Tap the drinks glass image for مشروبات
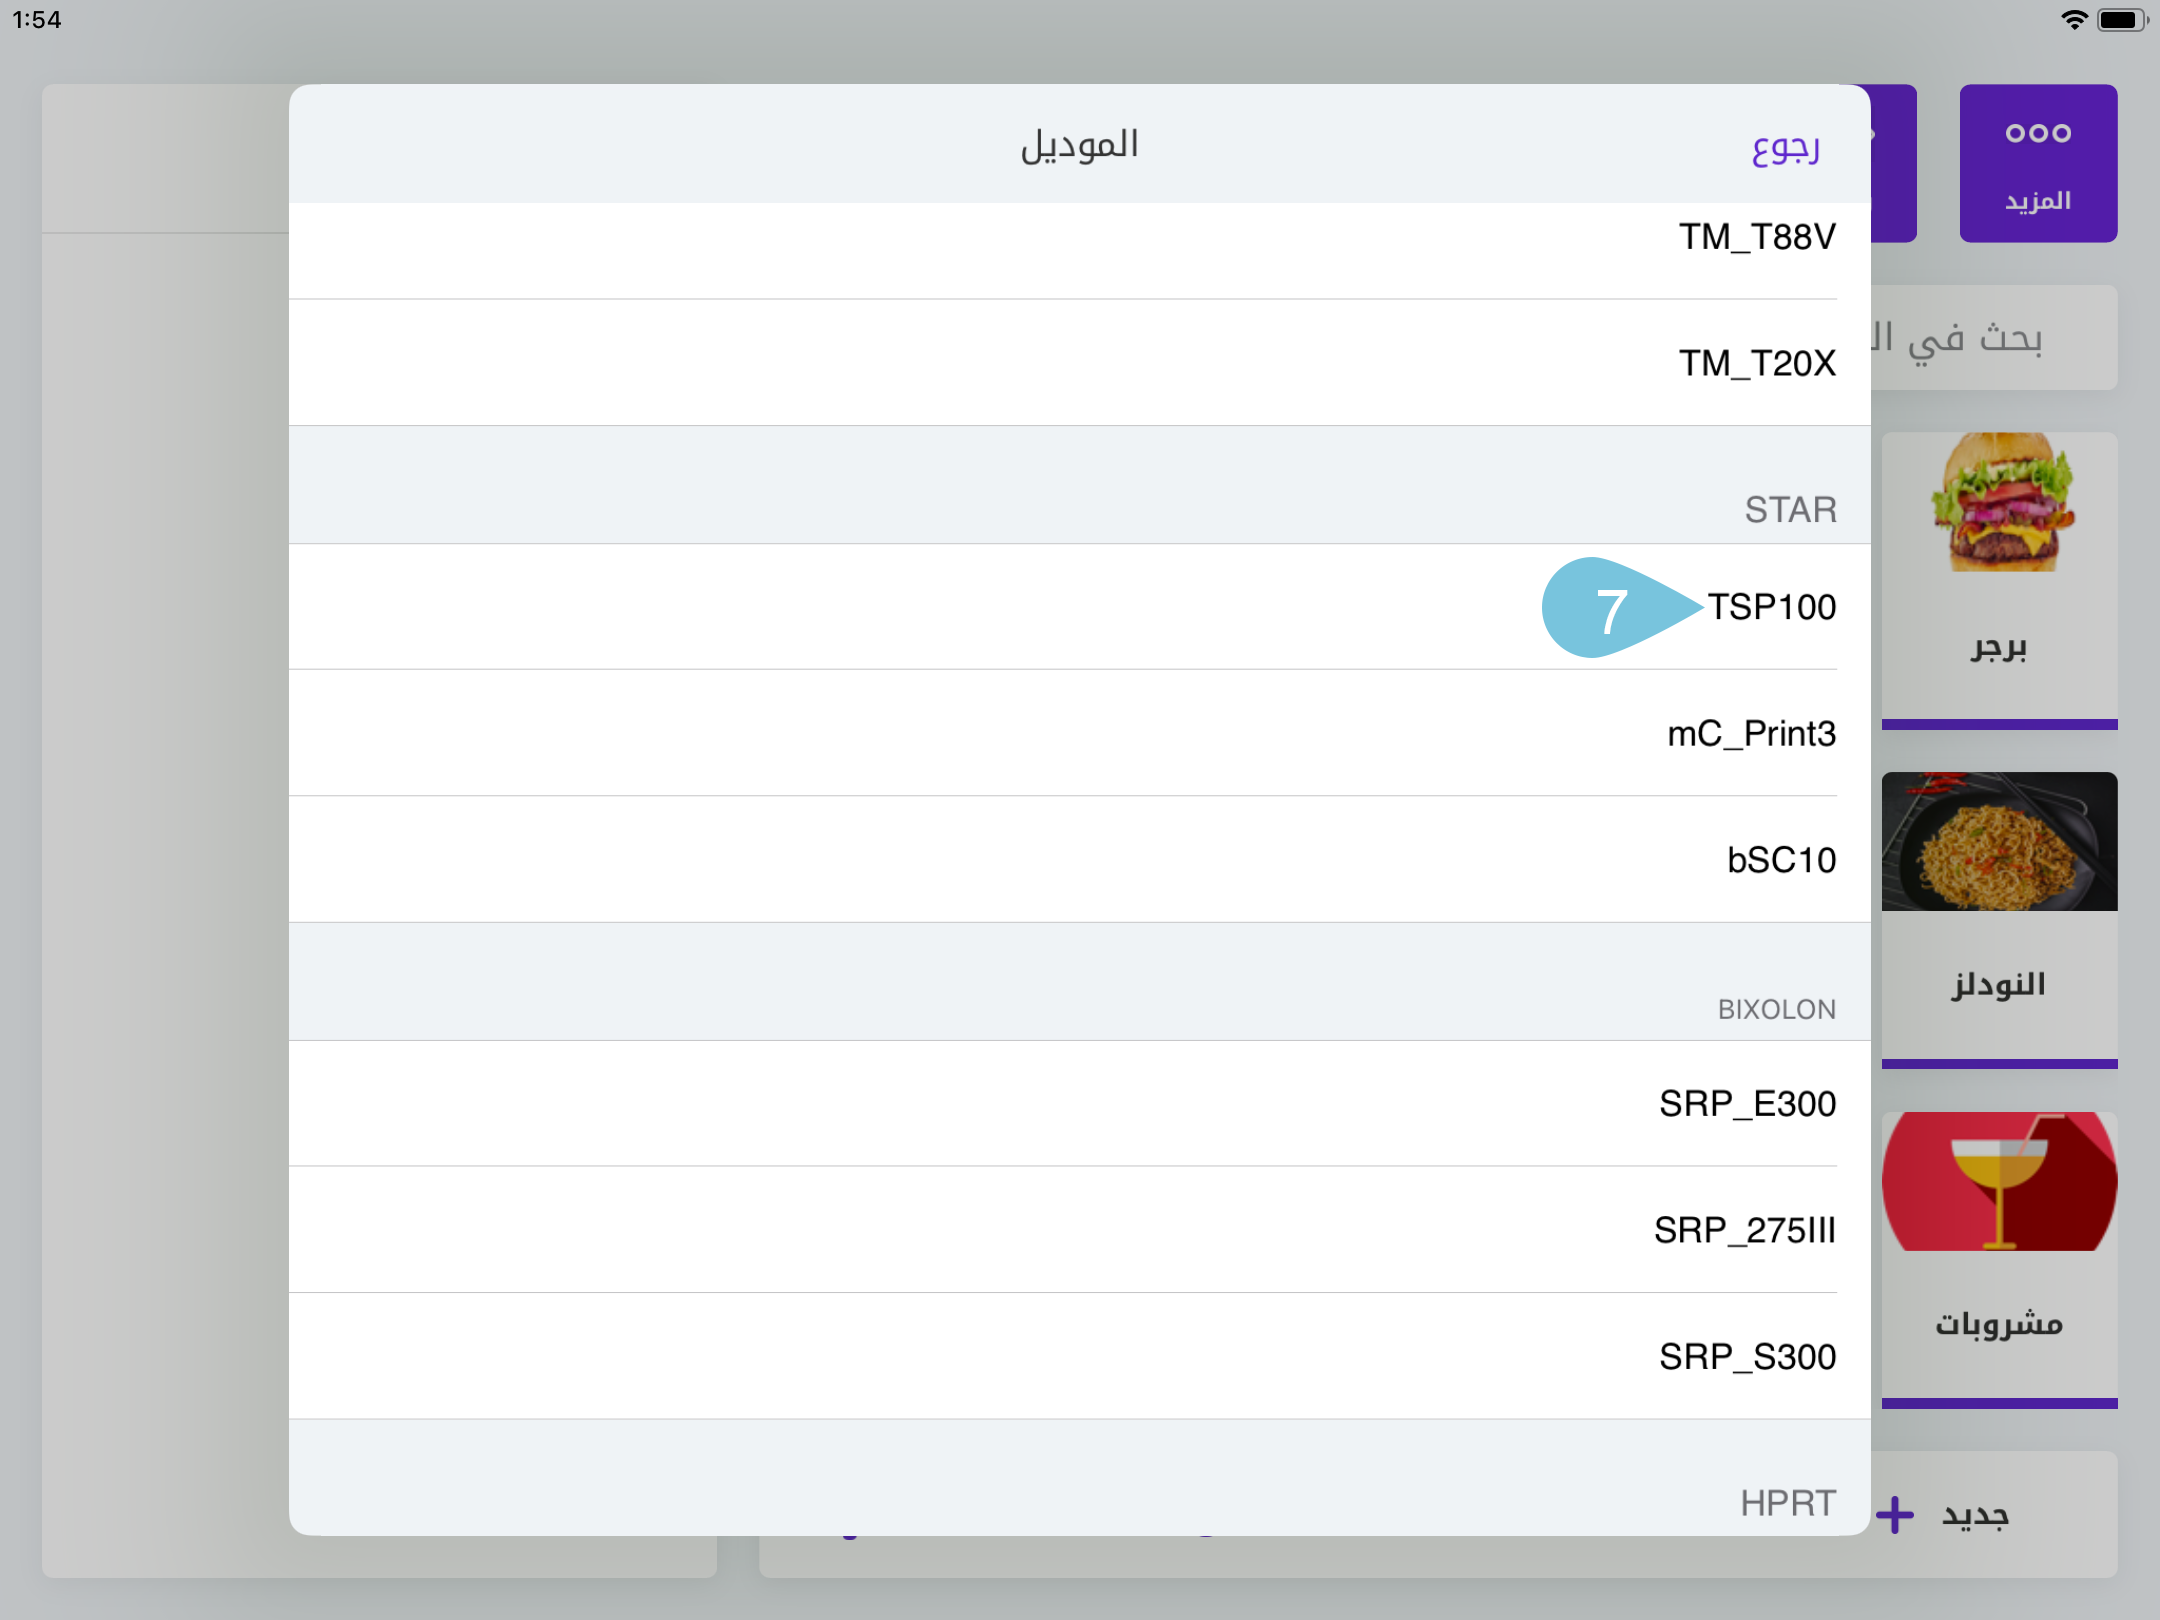 (x=1998, y=1180)
